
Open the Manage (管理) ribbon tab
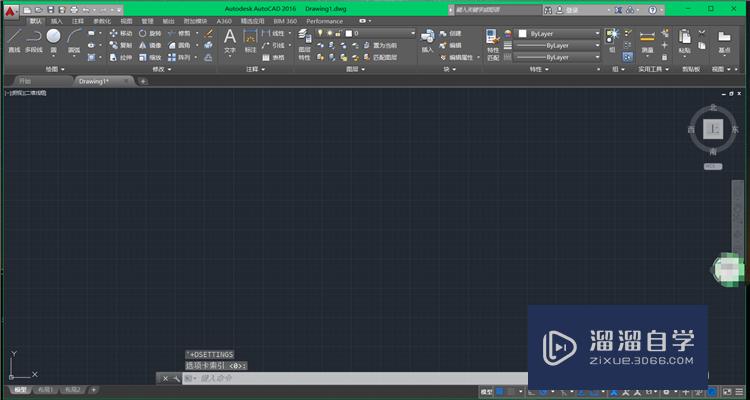click(x=147, y=21)
